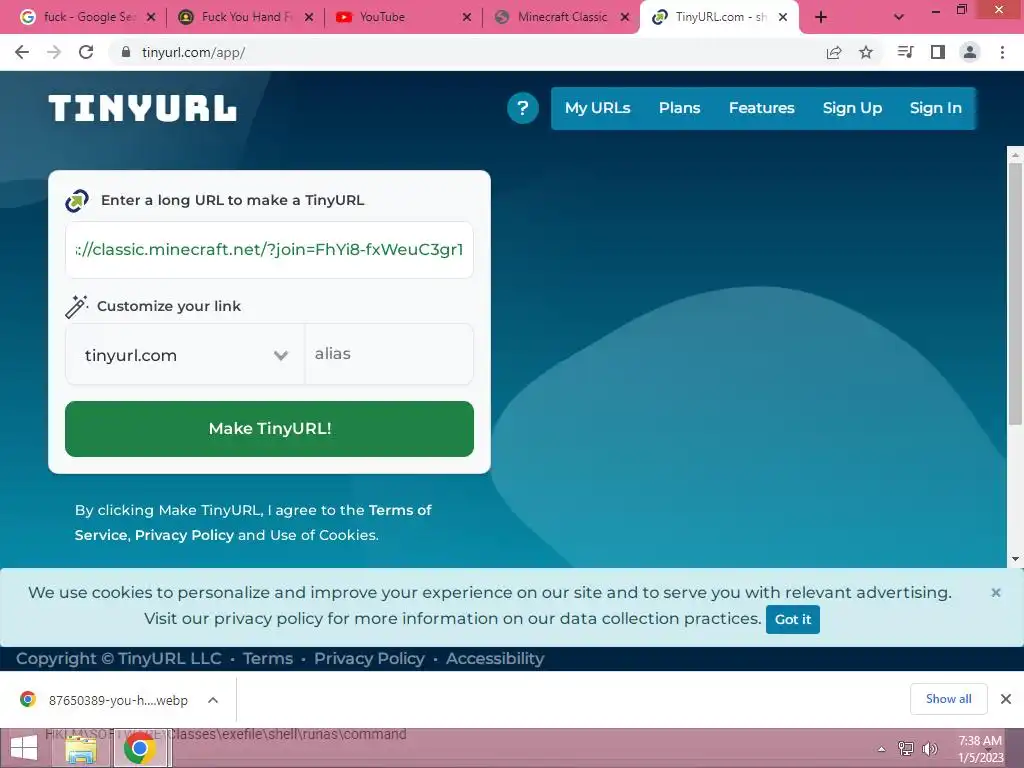The width and height of the screenshot is (1024, 768).
Task: Open File Explorer from the taskbar
Action: click(82, 748)
